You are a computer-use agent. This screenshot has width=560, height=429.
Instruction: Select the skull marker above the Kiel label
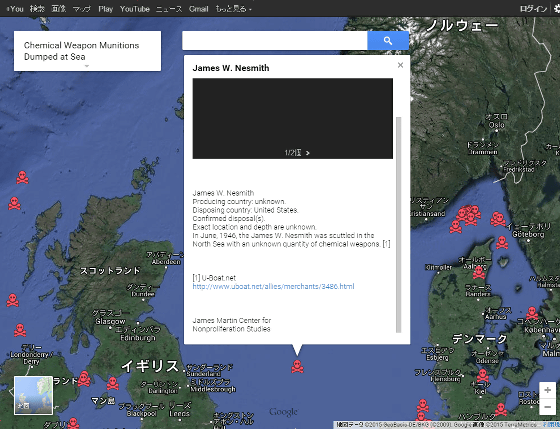482,376
